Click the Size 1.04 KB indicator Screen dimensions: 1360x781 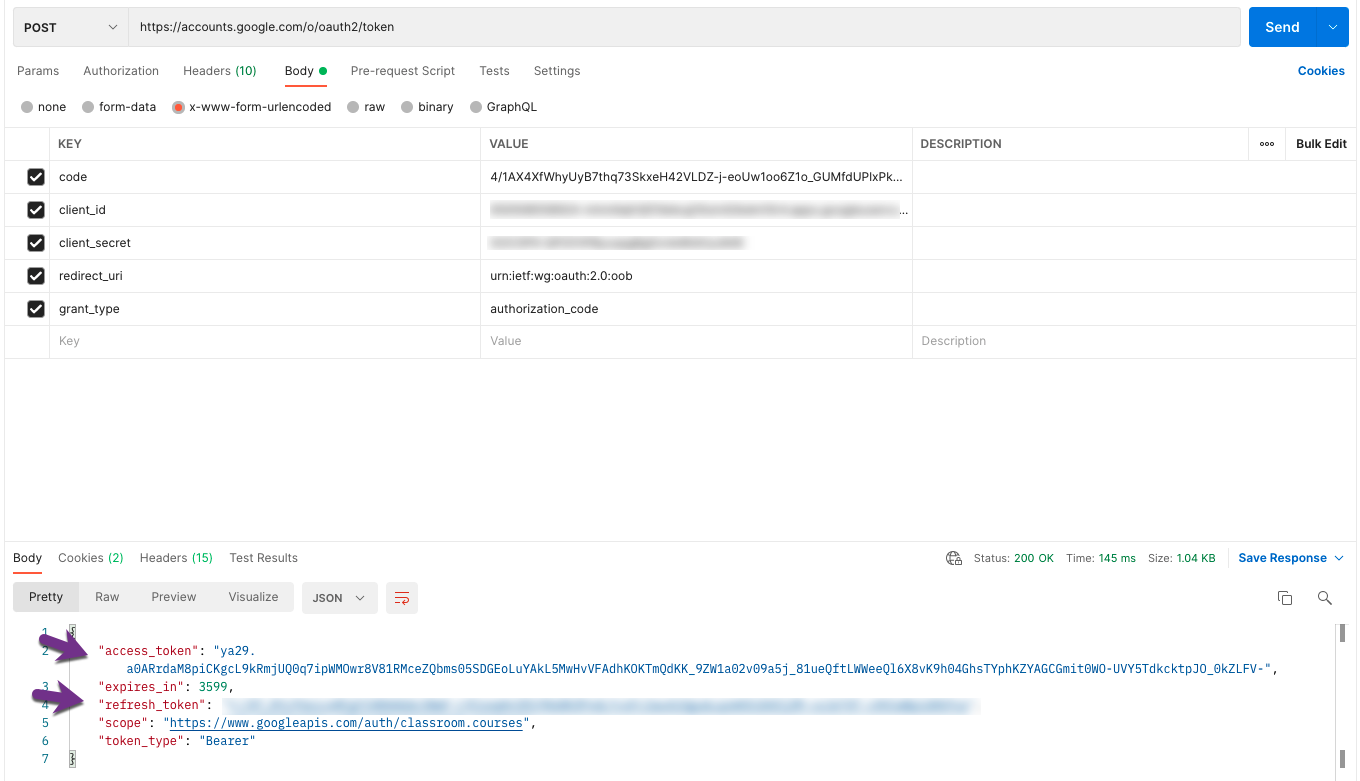pyautogui.click(x=1181, y=558)
